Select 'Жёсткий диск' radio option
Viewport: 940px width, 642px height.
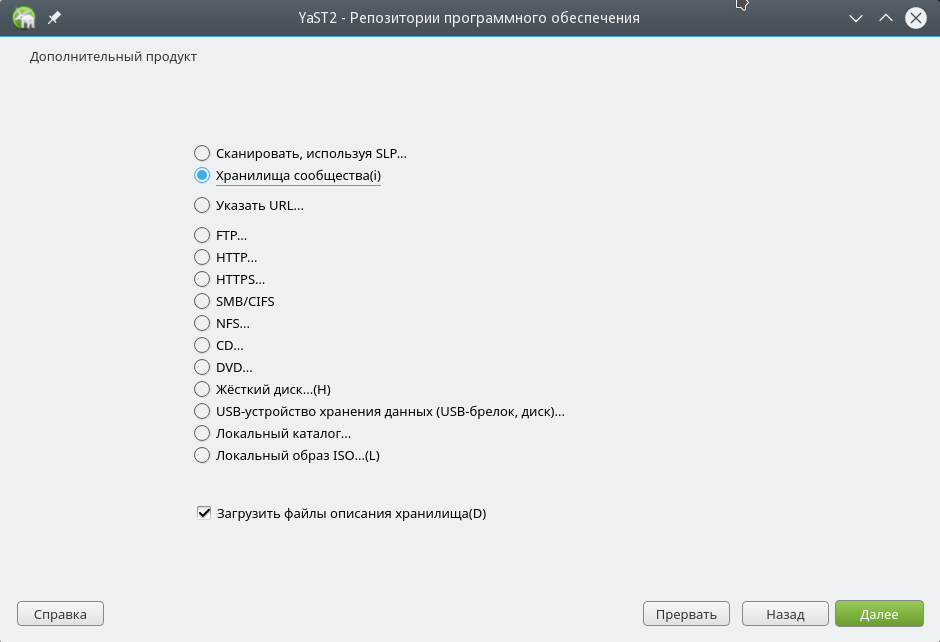point(202,389)
